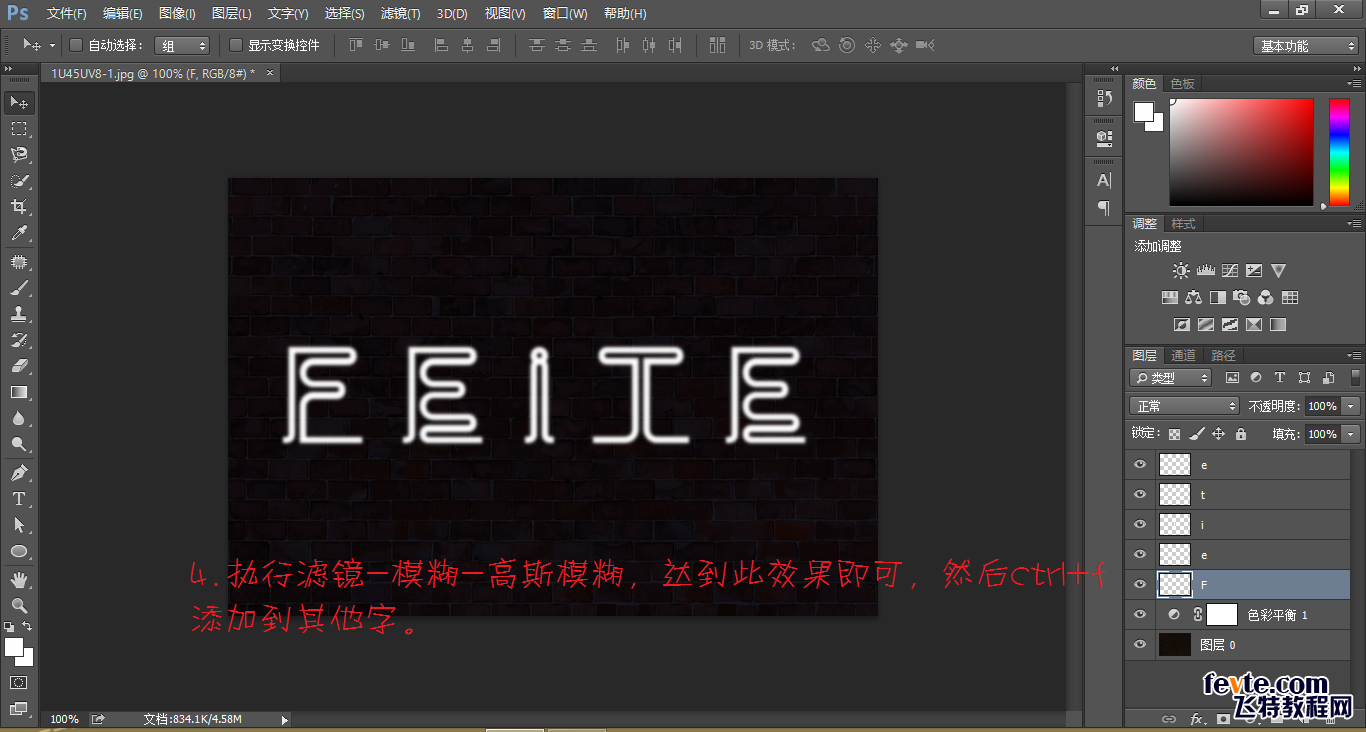Screen dimensions: 1366x732
Task: Open the collapsed History panel icon
Action: pos(1104,98)
